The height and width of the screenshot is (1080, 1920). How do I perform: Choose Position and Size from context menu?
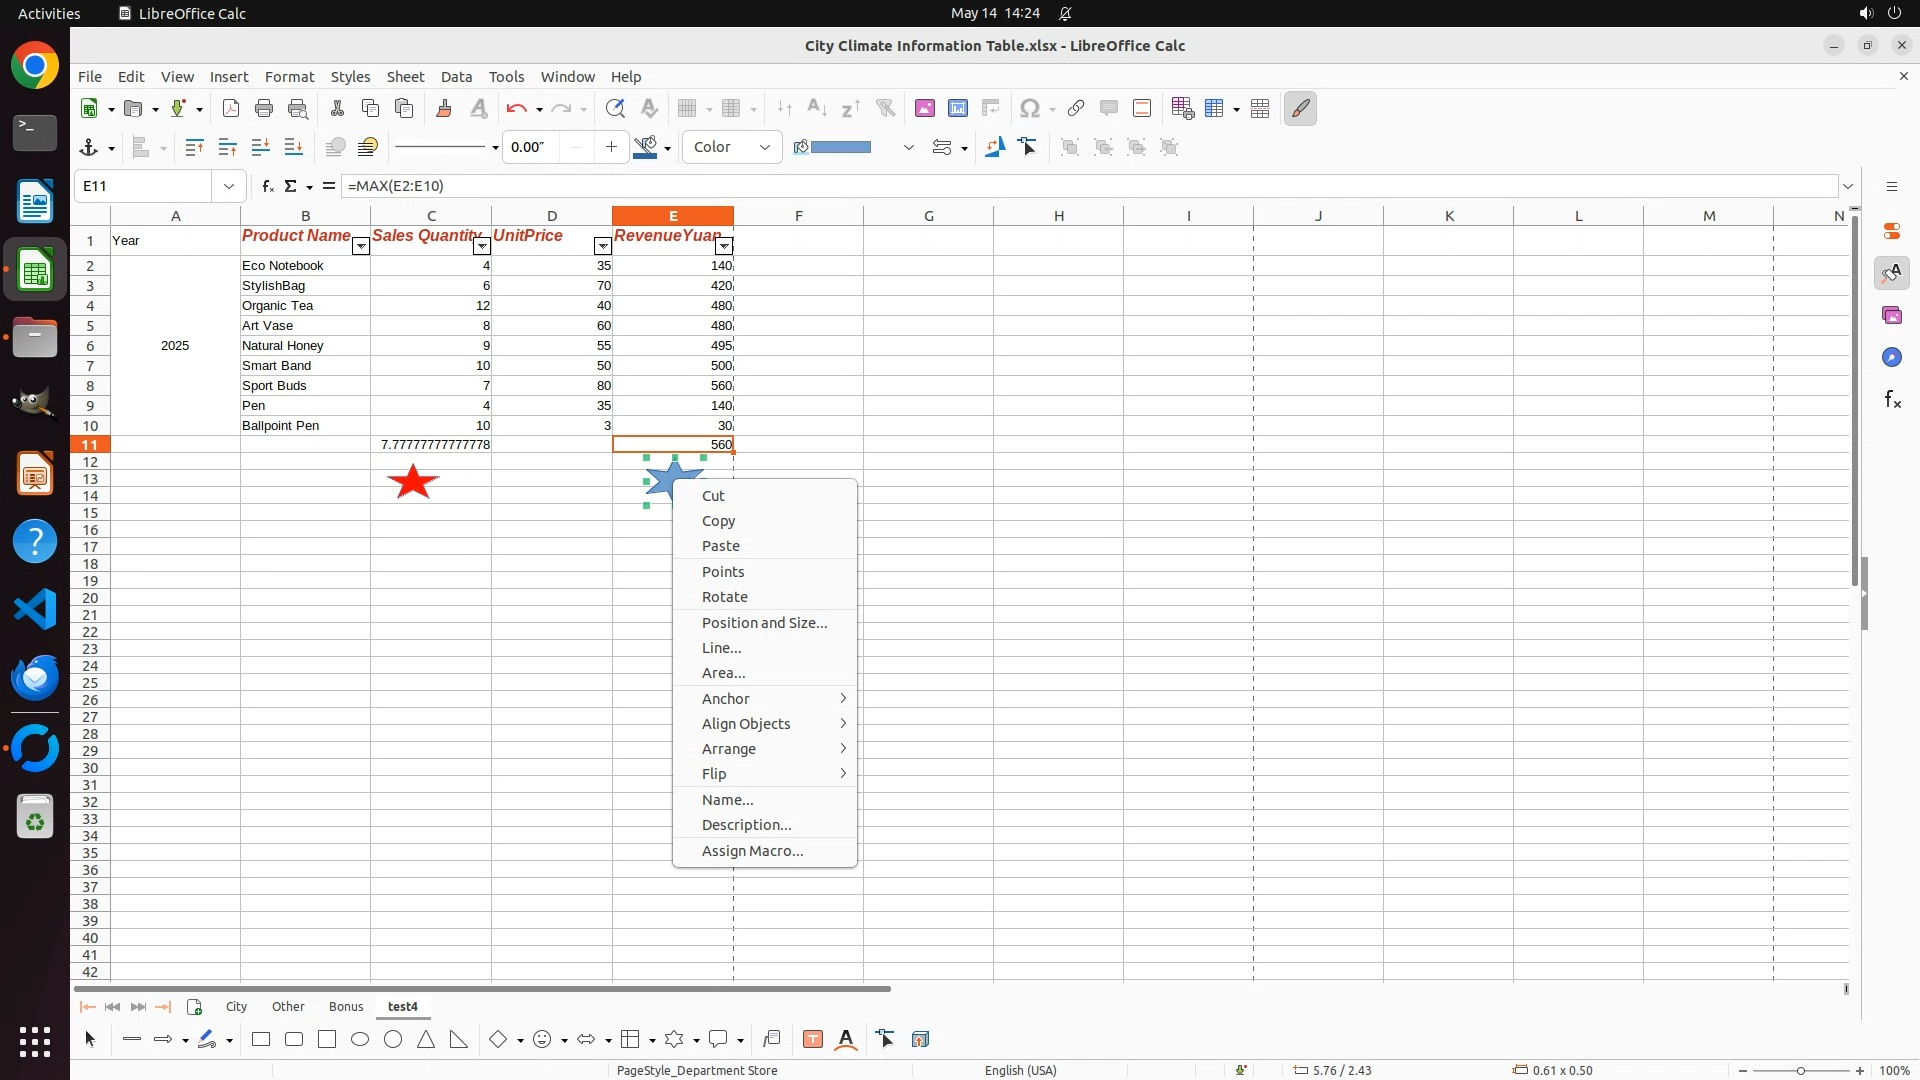[764, 623]
